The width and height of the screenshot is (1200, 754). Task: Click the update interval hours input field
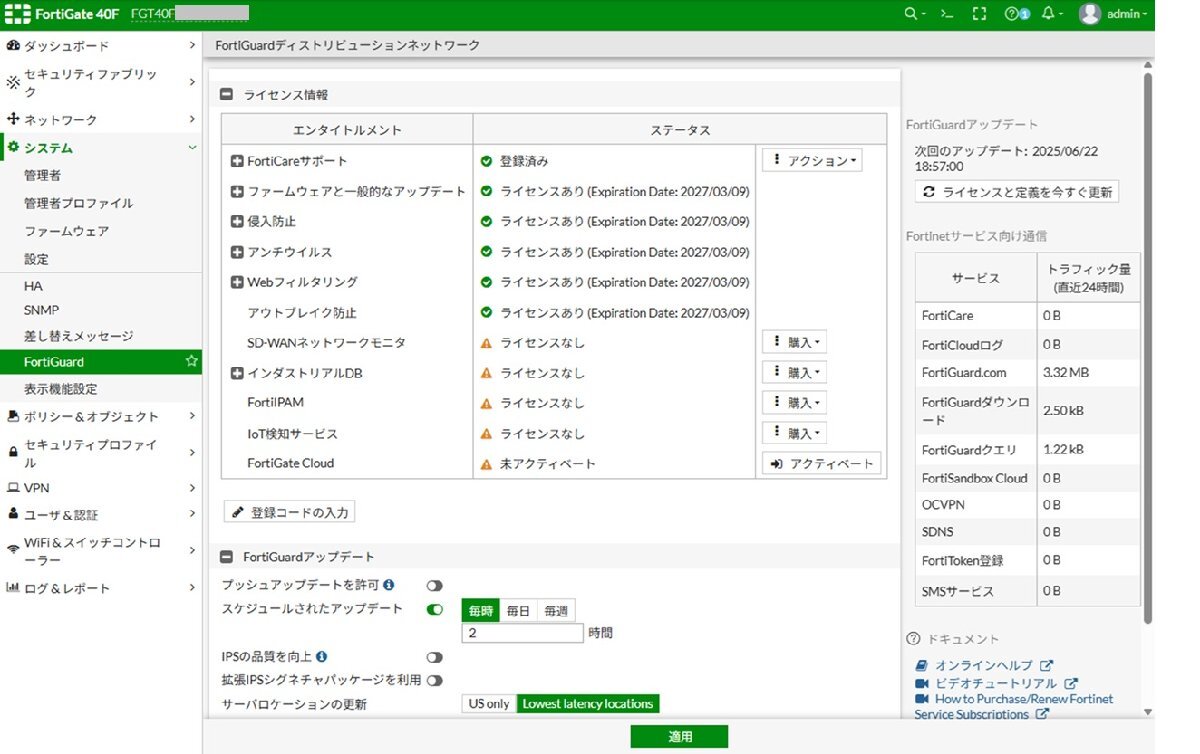pos(522,633)
